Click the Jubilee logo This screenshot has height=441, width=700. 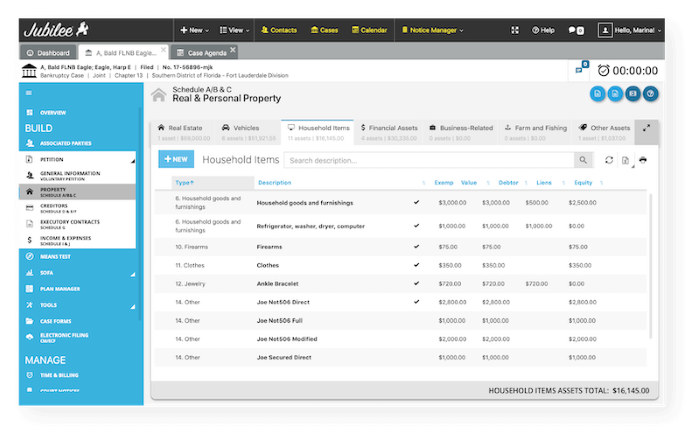56,29
